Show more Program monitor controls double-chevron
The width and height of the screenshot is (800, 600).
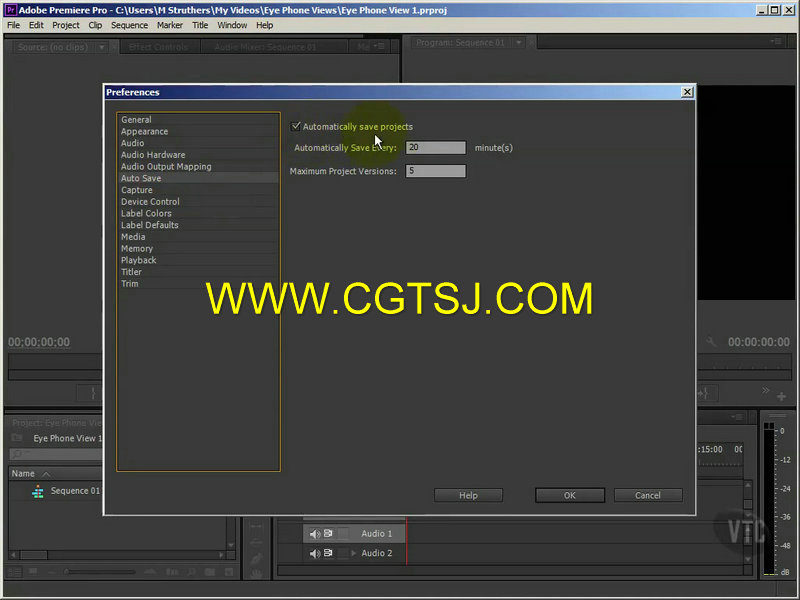point(765,391)
